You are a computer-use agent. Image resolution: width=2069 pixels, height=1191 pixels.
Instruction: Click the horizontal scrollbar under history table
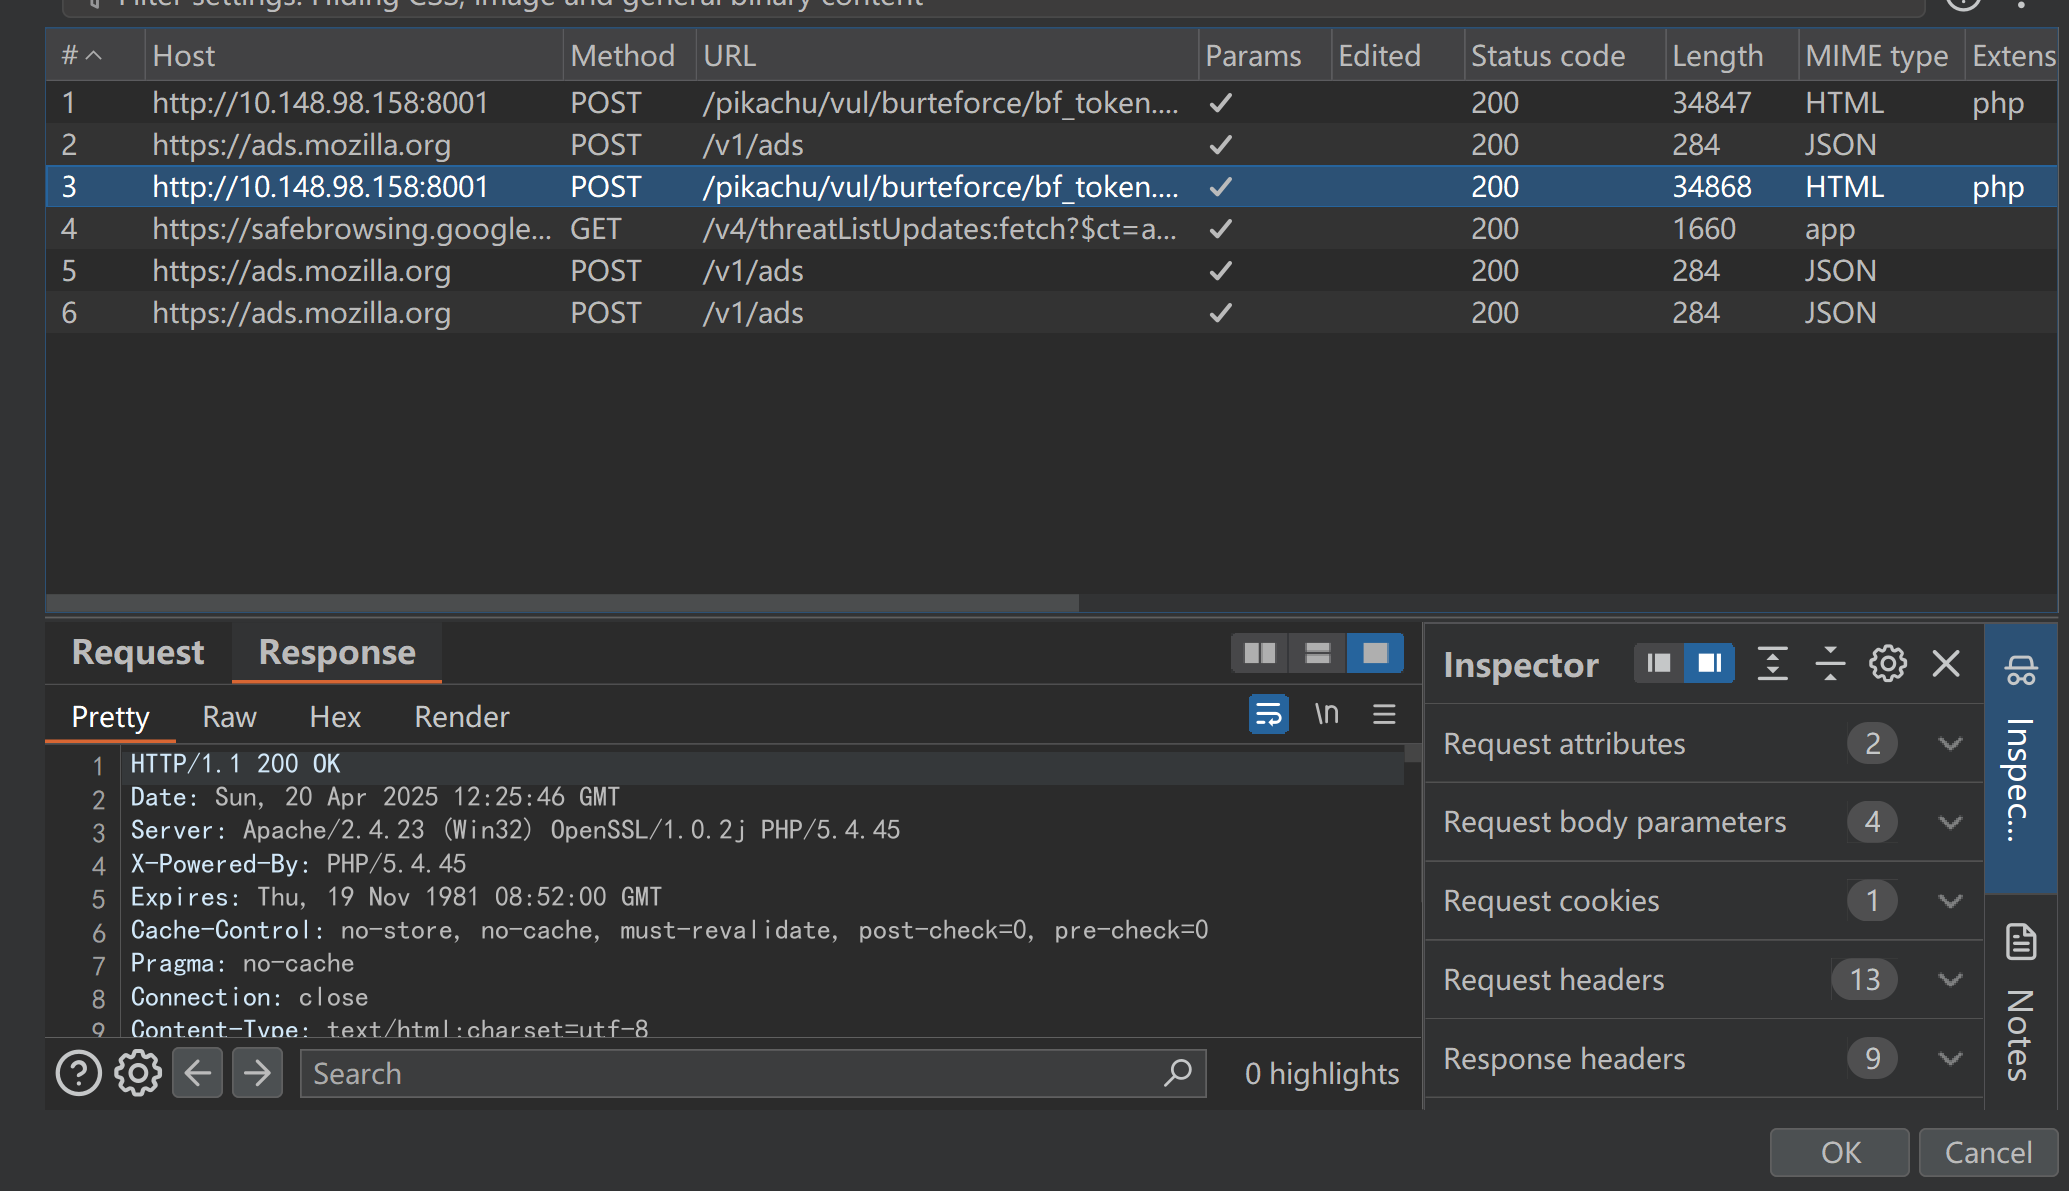[x=562, y=603]
